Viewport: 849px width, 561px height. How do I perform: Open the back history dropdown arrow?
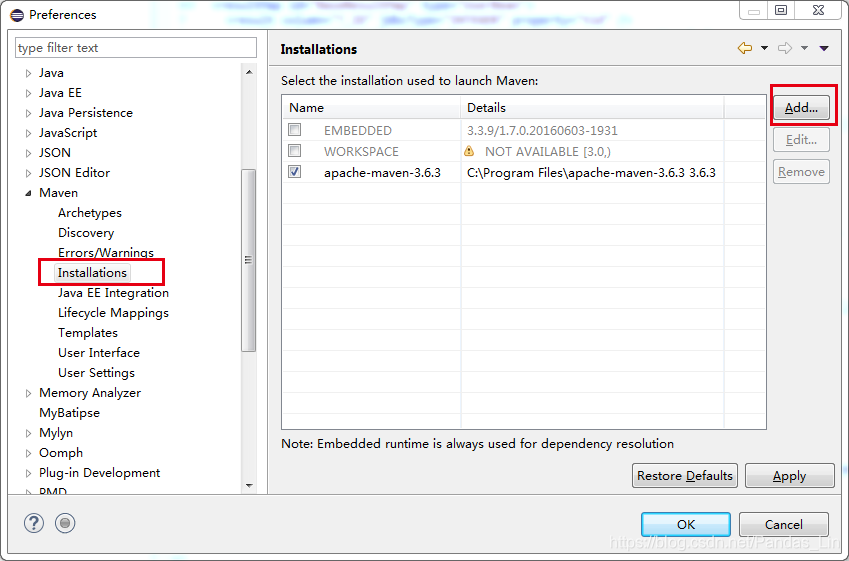[x=764, y=48]
